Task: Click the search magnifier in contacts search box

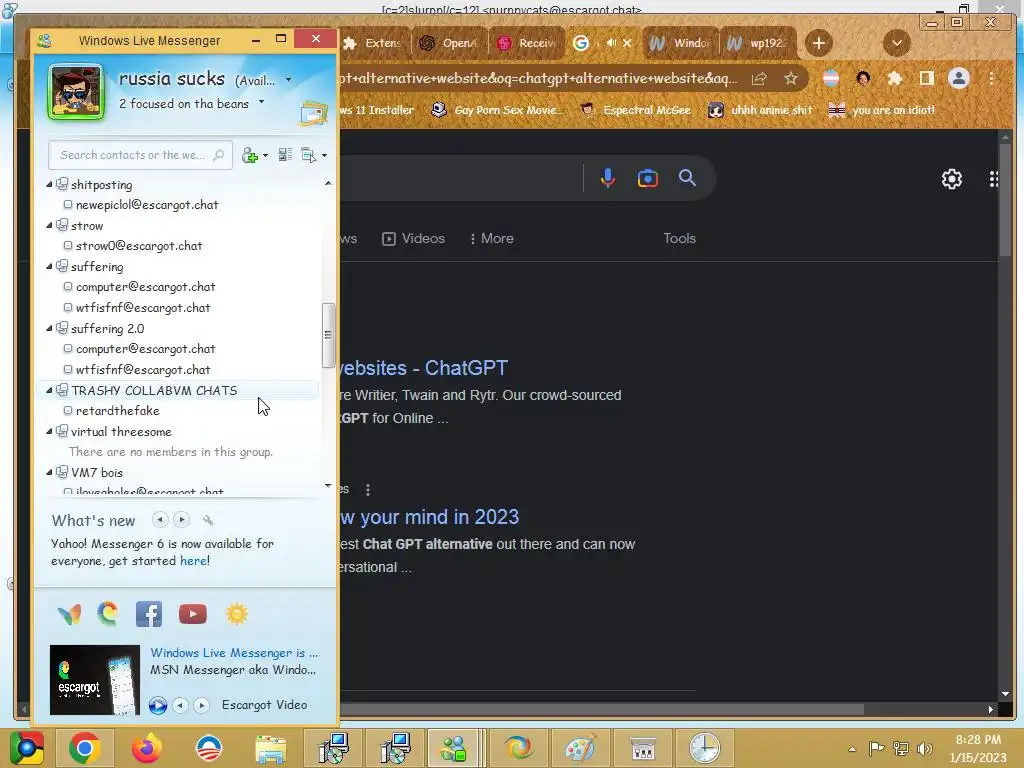Action: pos(219,155)
